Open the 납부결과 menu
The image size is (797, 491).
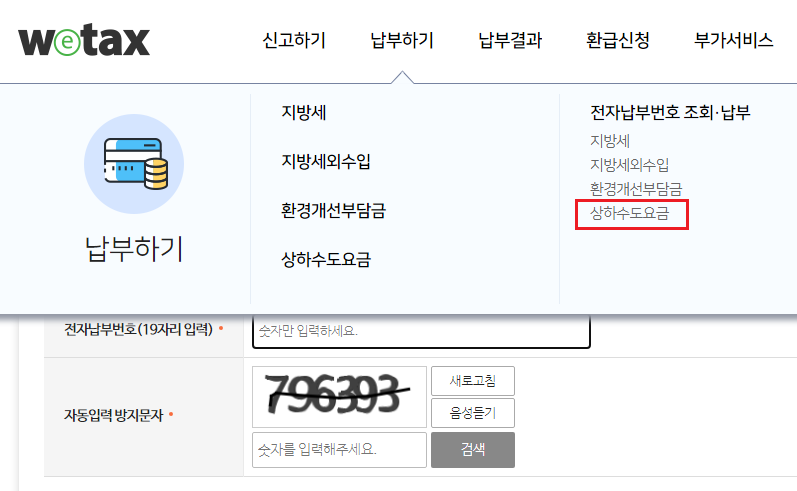pyautogui.click(x=510, y=40)
